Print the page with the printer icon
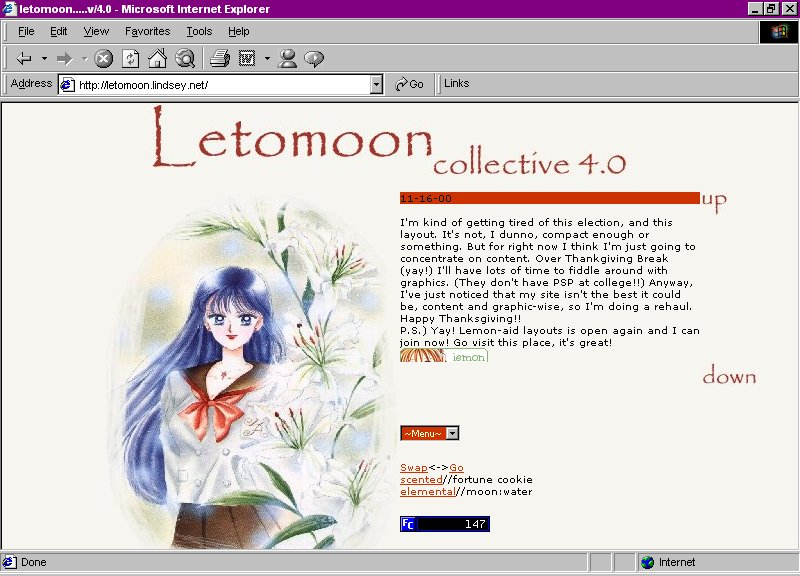This screenshot has height=576, width=800. [x=220, y=59]
